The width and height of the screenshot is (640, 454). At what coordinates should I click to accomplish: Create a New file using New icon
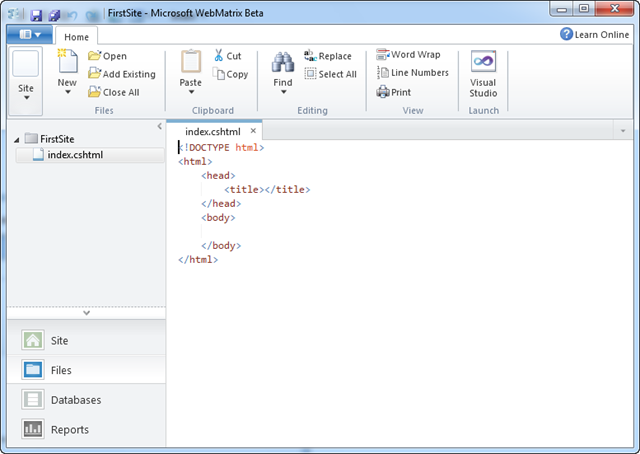tap(67, 62)
